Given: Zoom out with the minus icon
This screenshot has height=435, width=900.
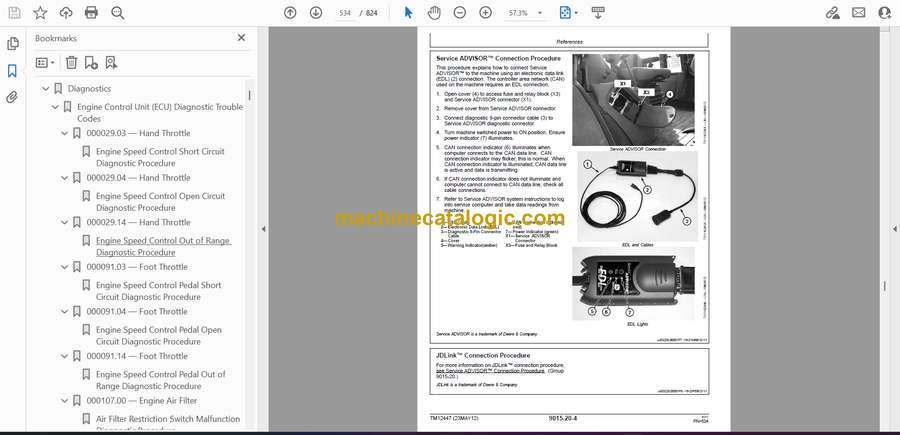Looking at the screenshot, I should (460, 13).
